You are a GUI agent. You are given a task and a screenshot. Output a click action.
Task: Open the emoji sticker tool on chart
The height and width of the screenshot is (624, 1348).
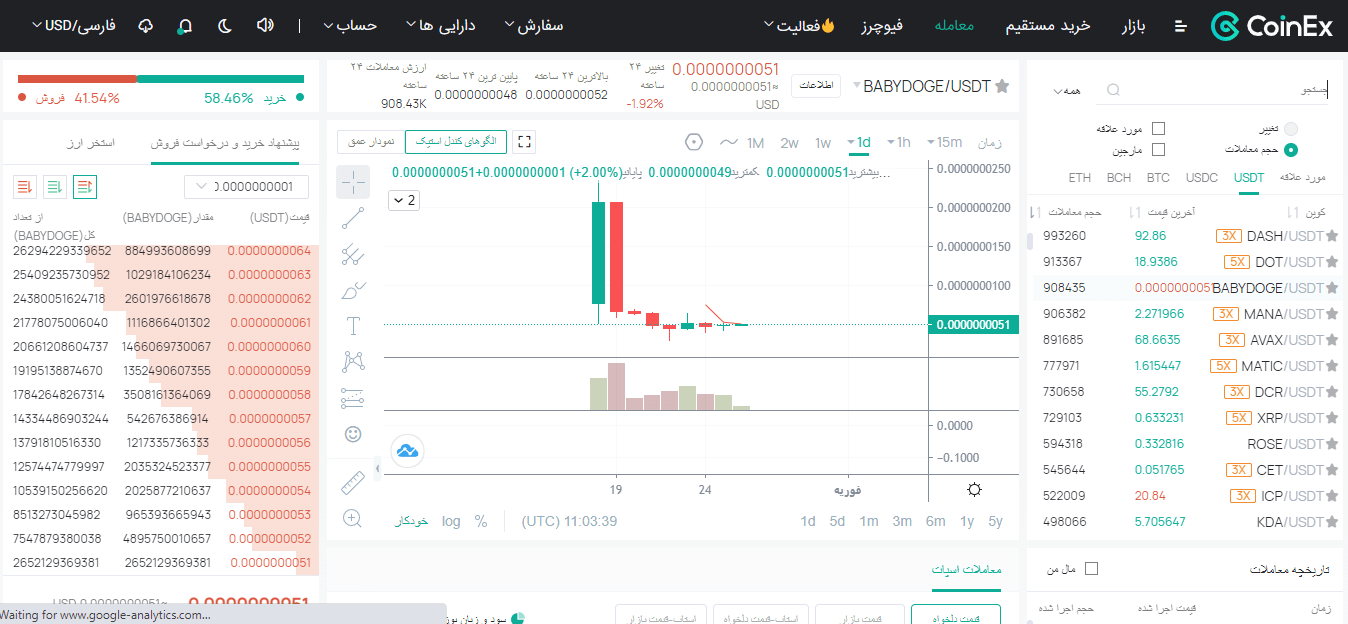[x=352, y=436]
